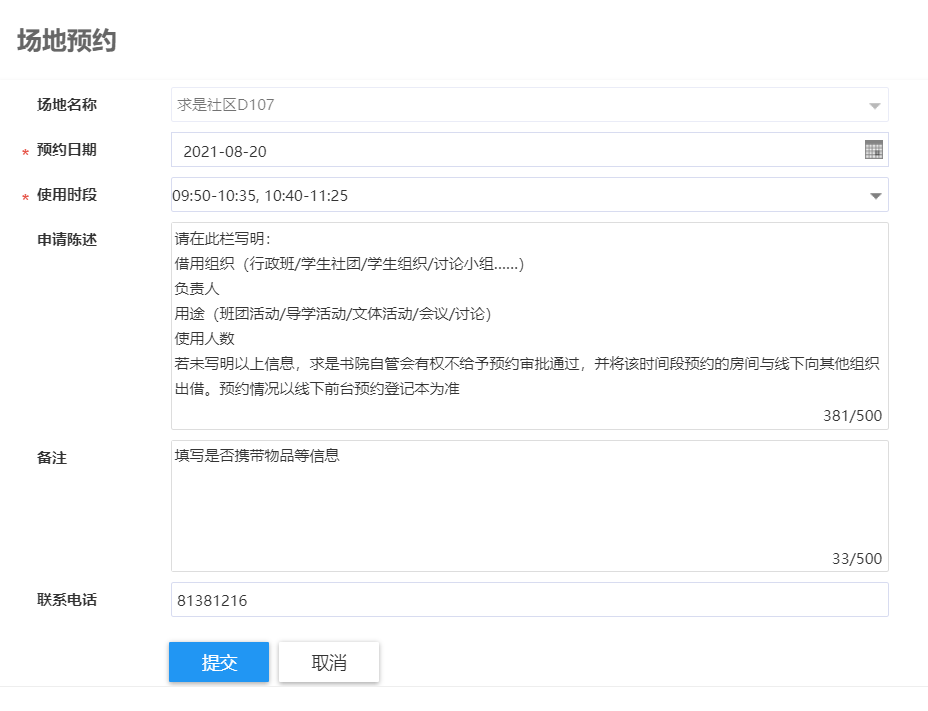Click the 33/500 character counter
This screenshot has height=711, width=928.
856,559
